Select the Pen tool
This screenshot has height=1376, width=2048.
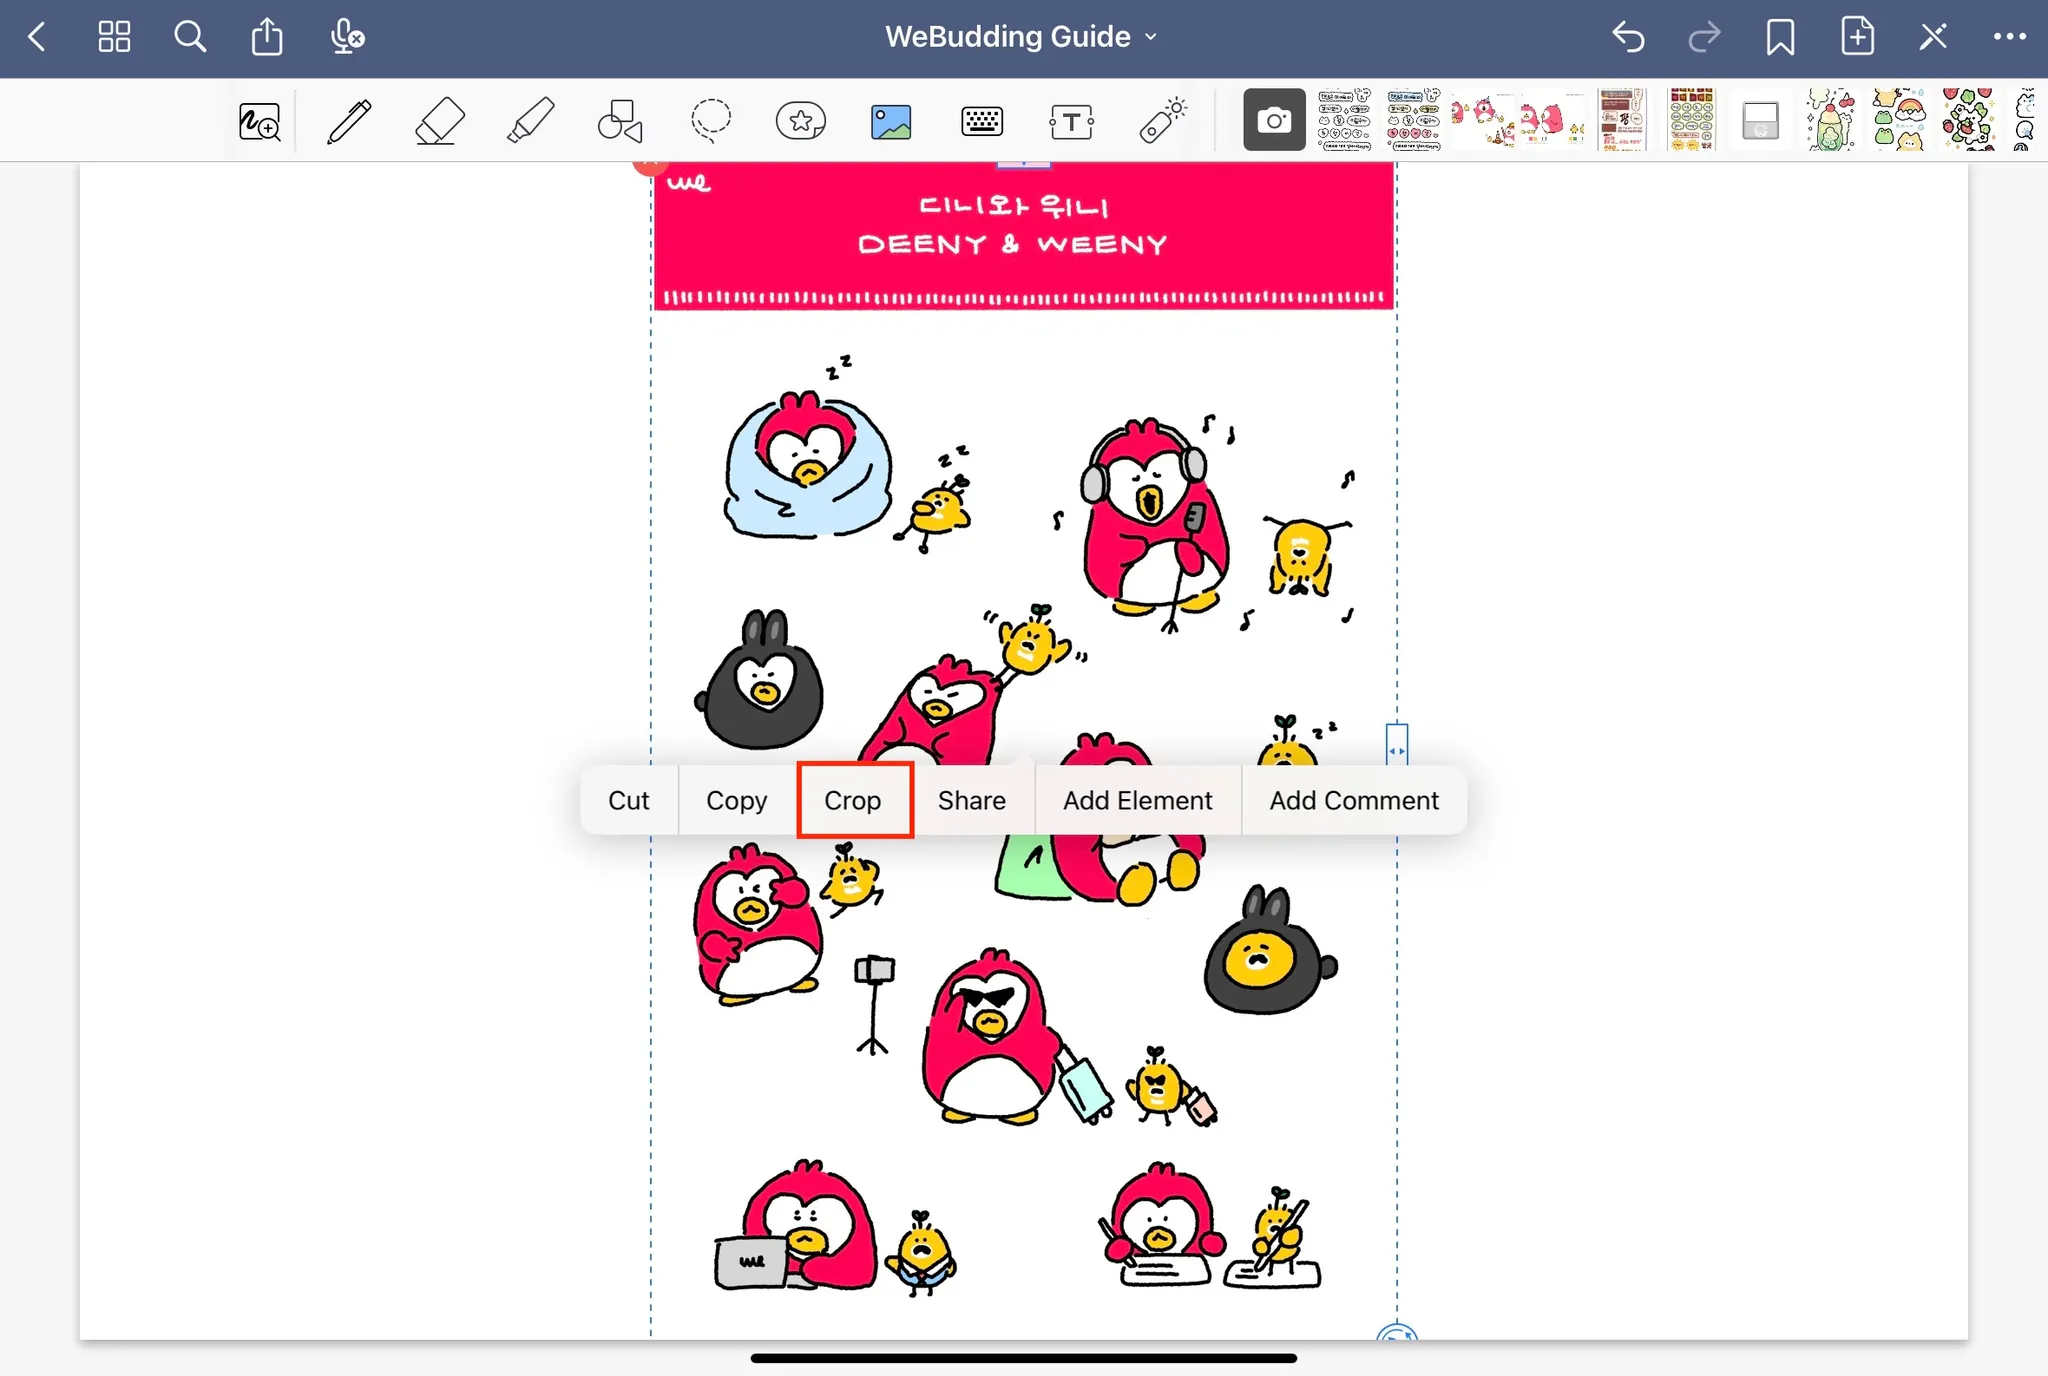349,122
